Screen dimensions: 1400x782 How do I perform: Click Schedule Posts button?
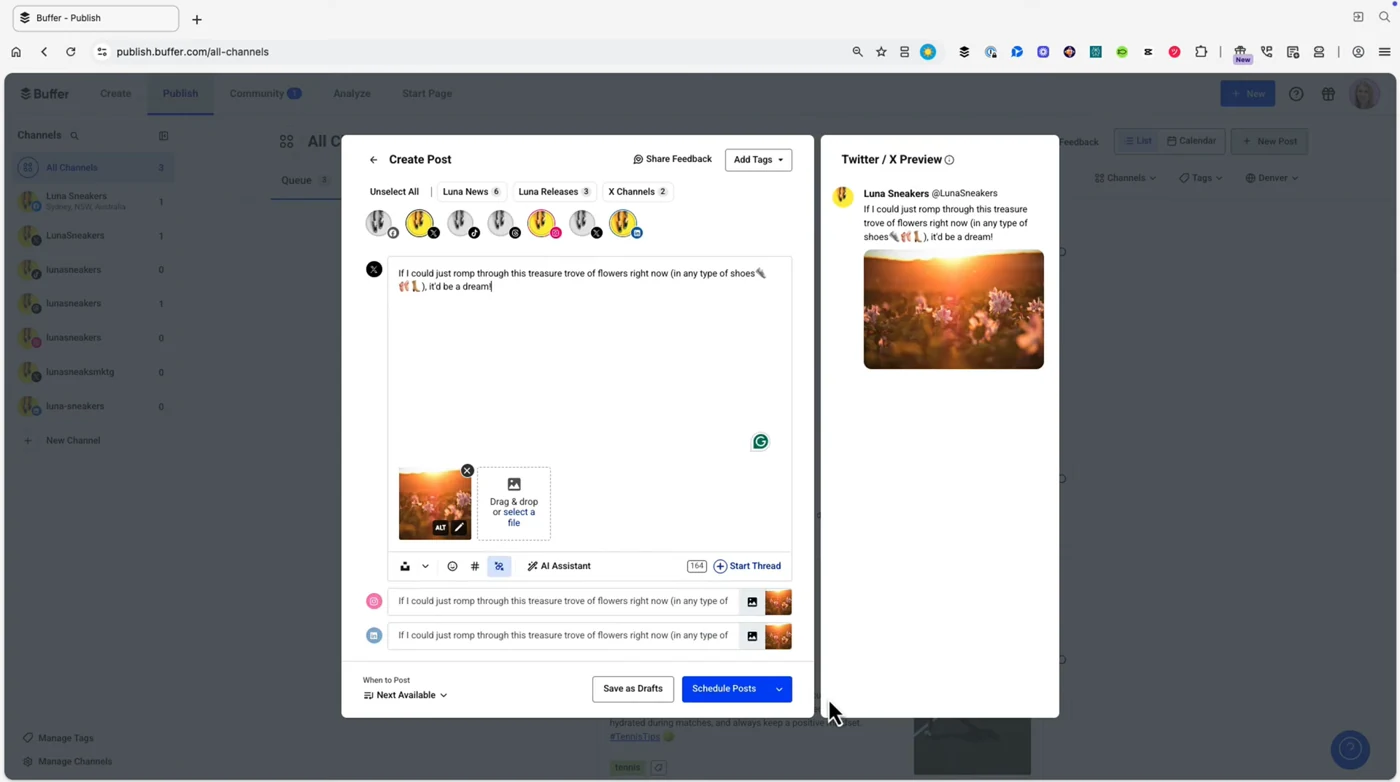(724, 689)
